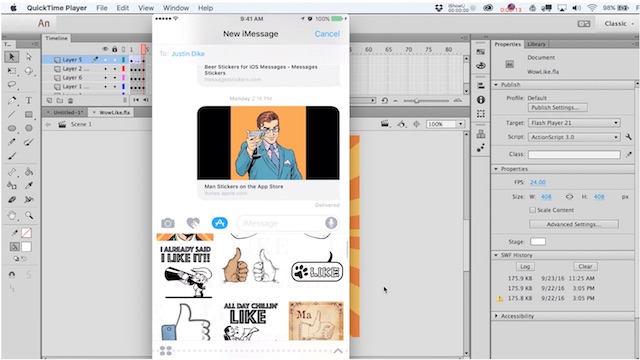
Task: Toggle visibility dot for Layer 2
Action: (x=105, y=69)
